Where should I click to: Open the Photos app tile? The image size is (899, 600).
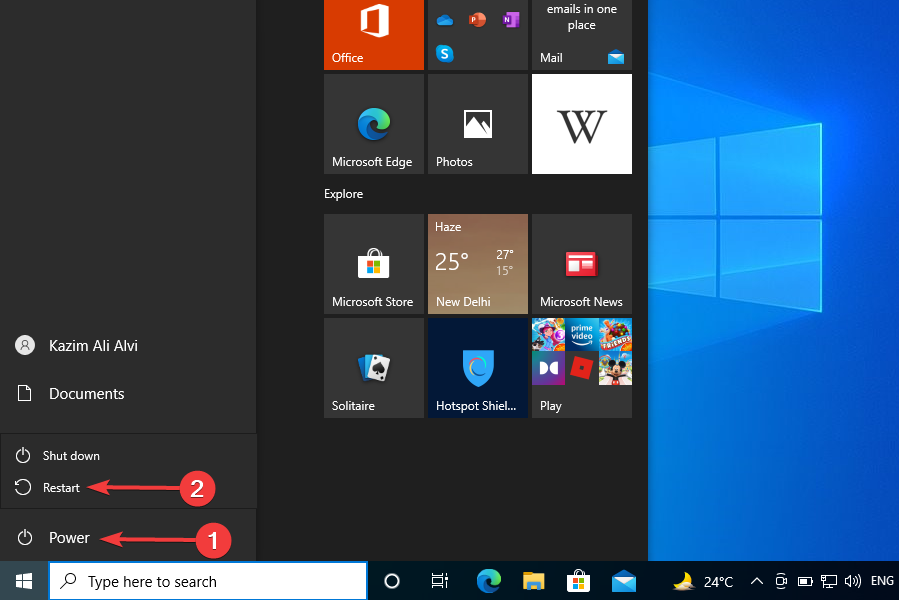(x=477, y=124)
